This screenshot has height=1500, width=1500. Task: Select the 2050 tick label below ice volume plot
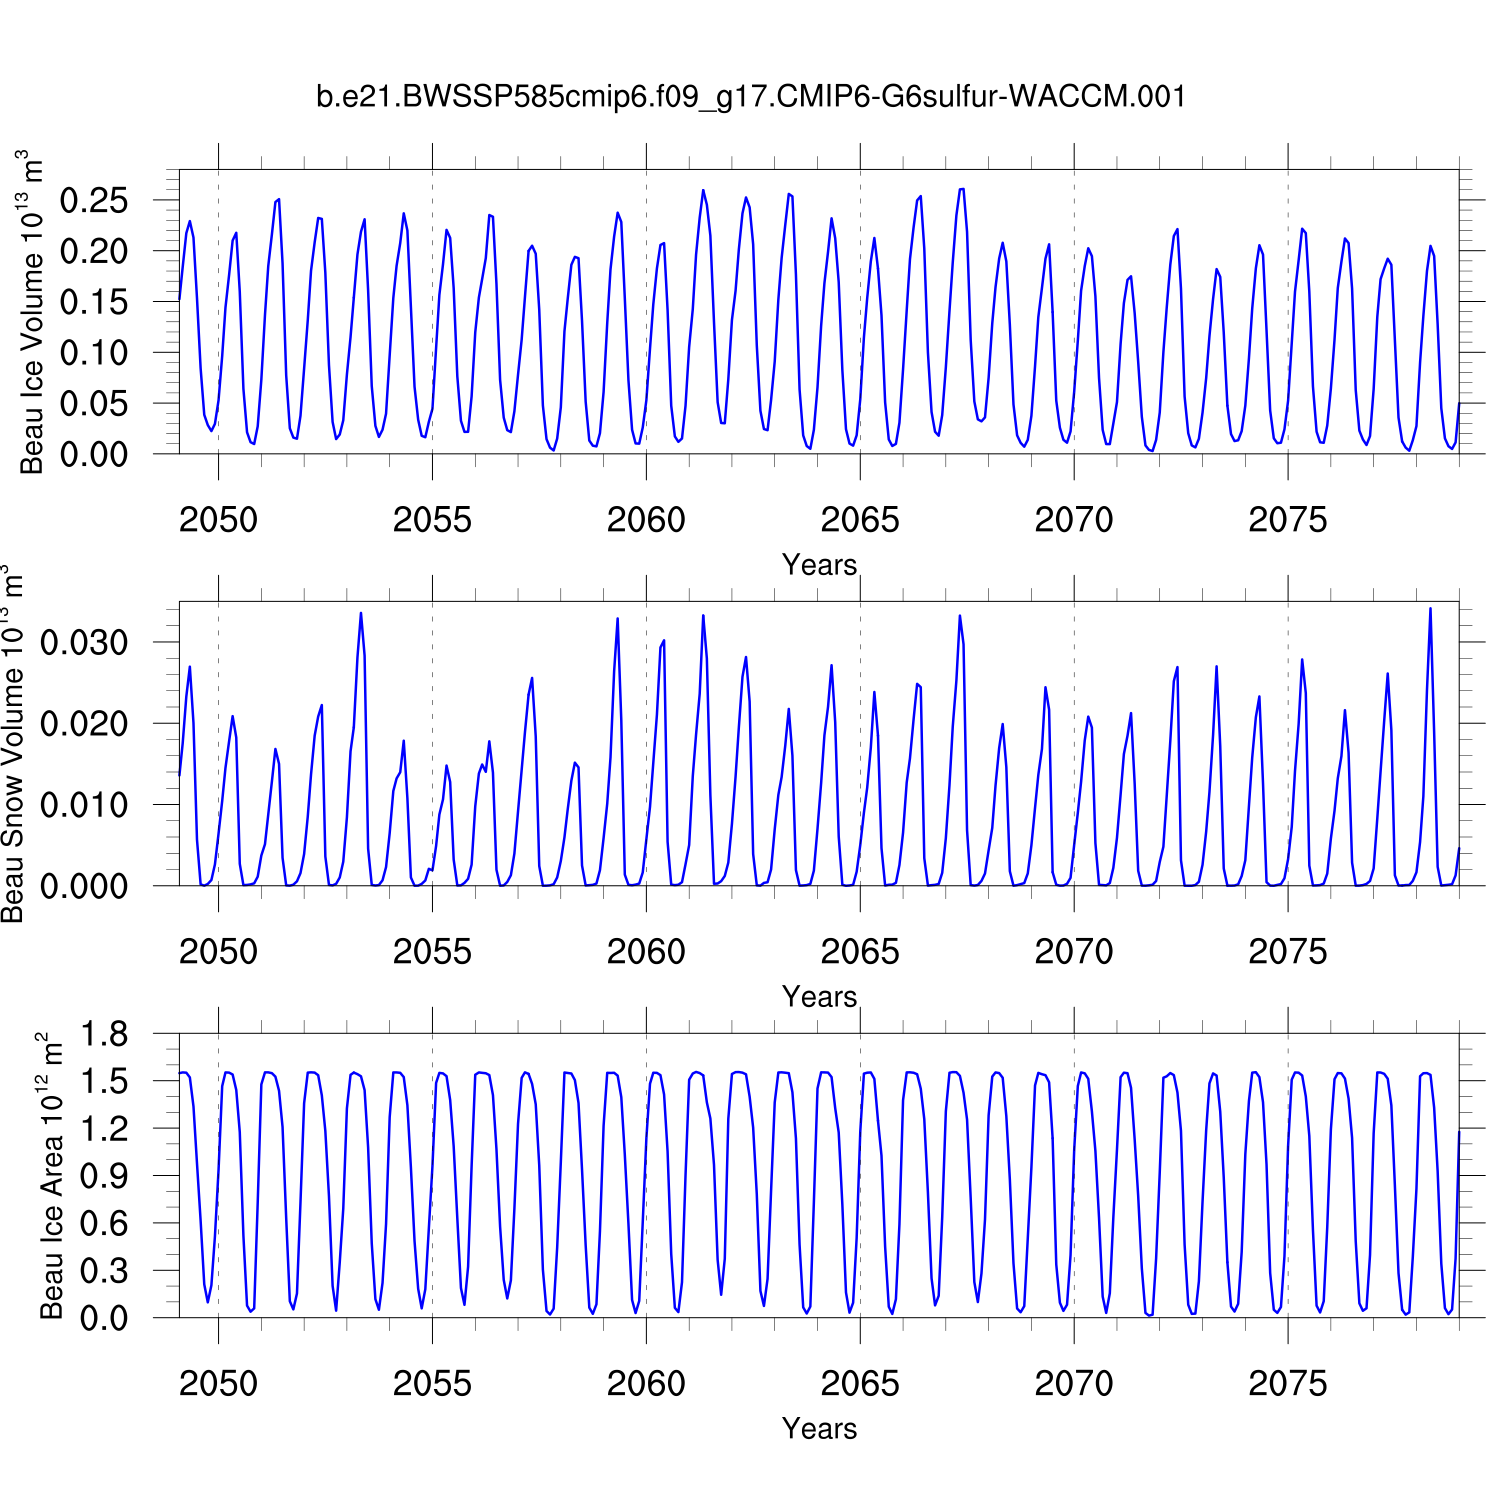pos(218,520)
